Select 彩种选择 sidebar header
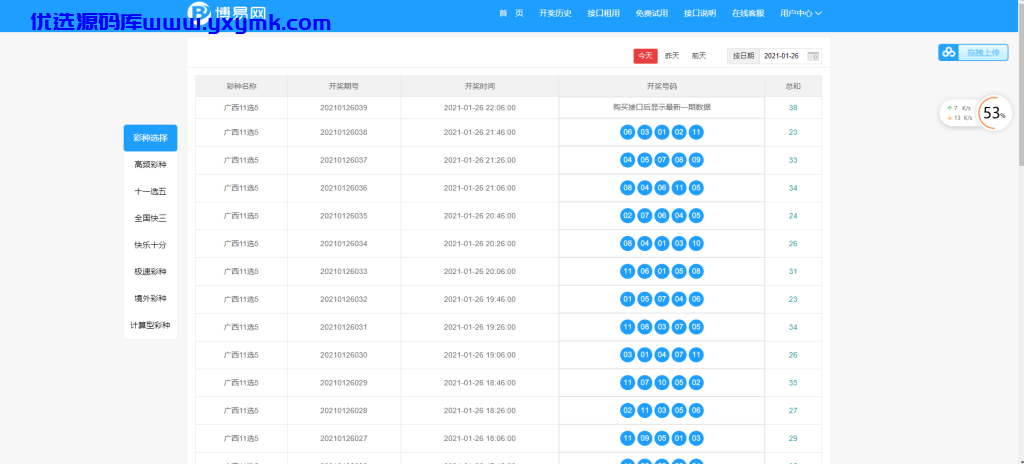The image size is (1024, 464). (x=150, y=138)
